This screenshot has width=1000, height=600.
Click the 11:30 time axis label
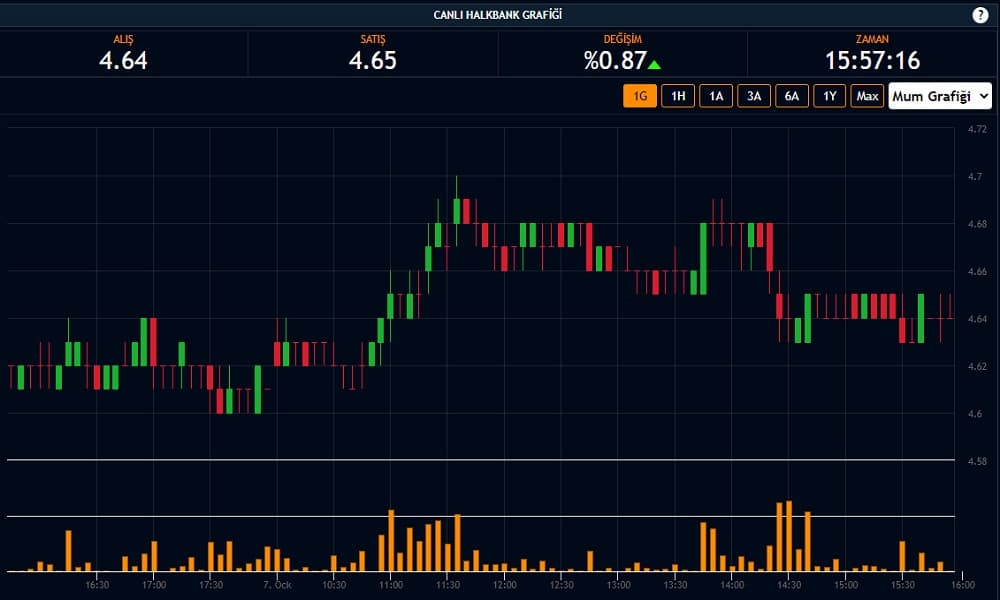click(x=448, y=585)
